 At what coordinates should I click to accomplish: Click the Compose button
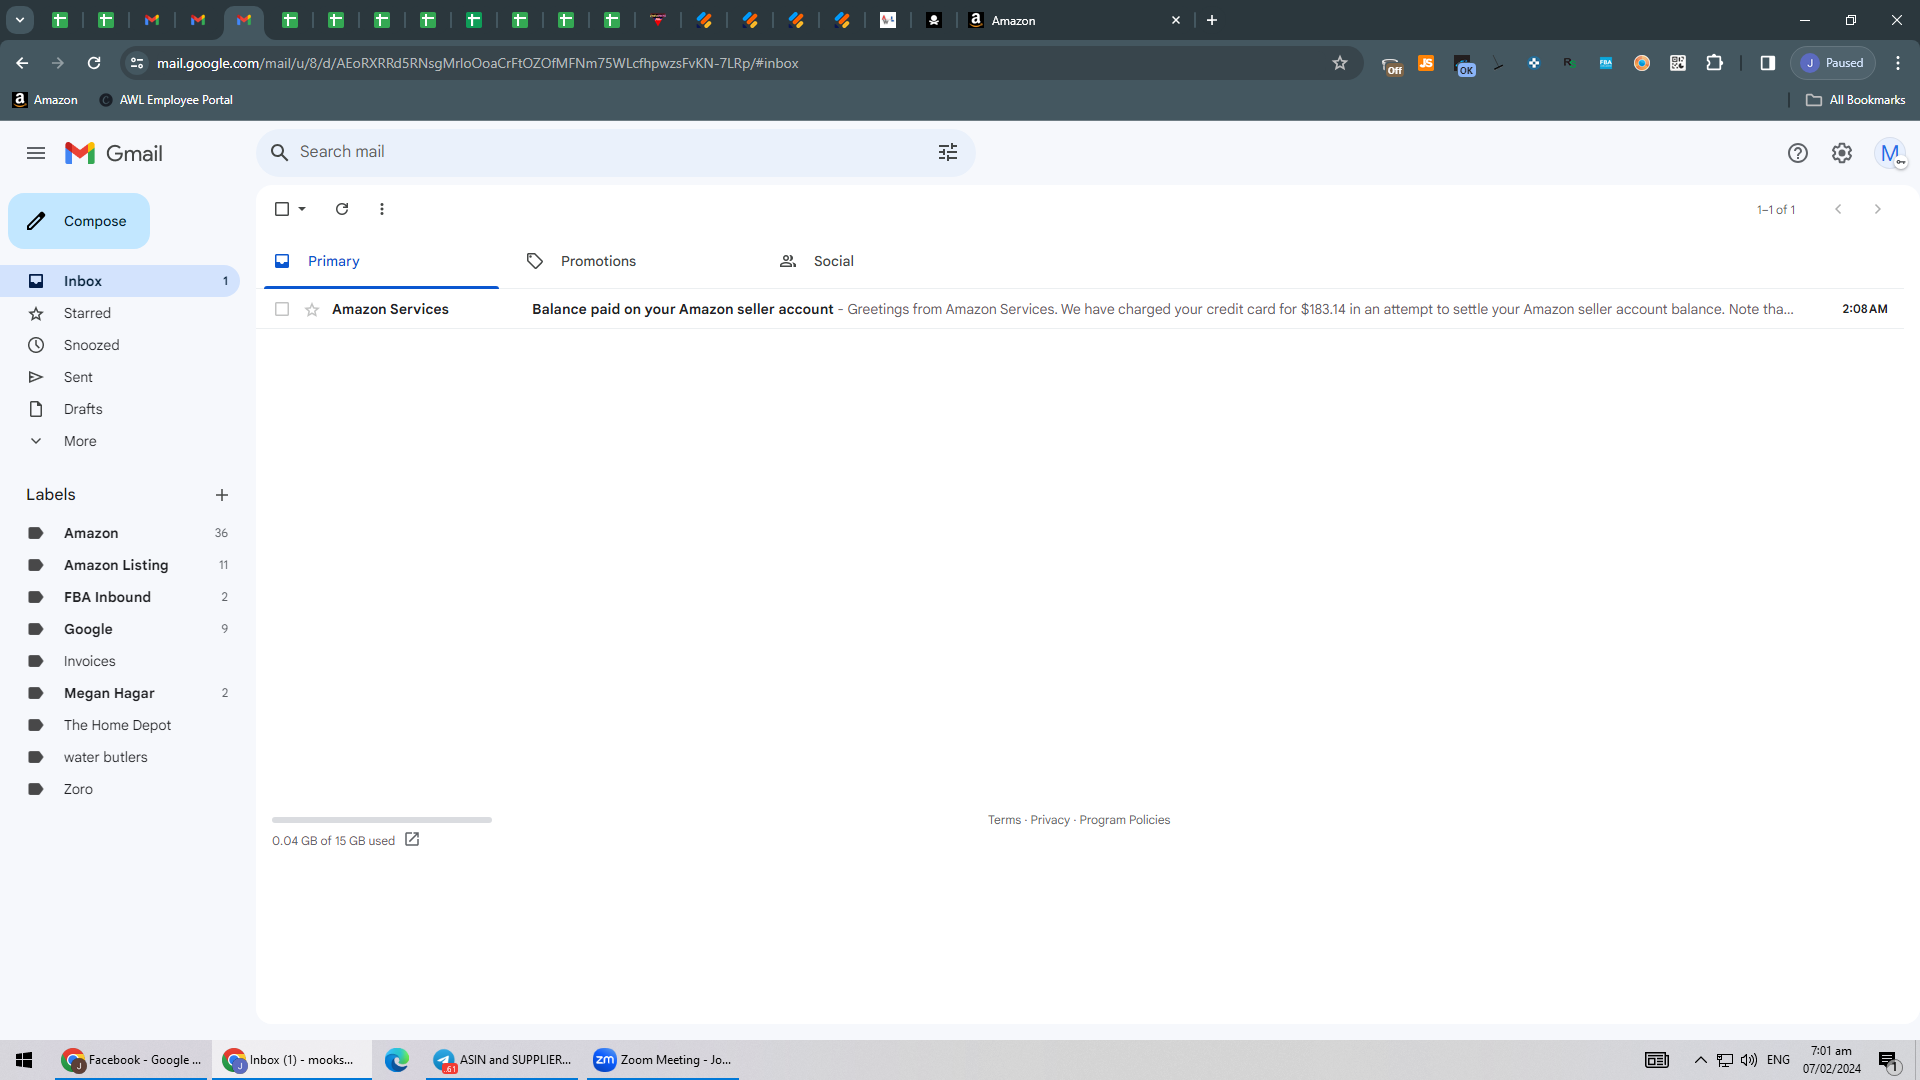coord(79,221)
